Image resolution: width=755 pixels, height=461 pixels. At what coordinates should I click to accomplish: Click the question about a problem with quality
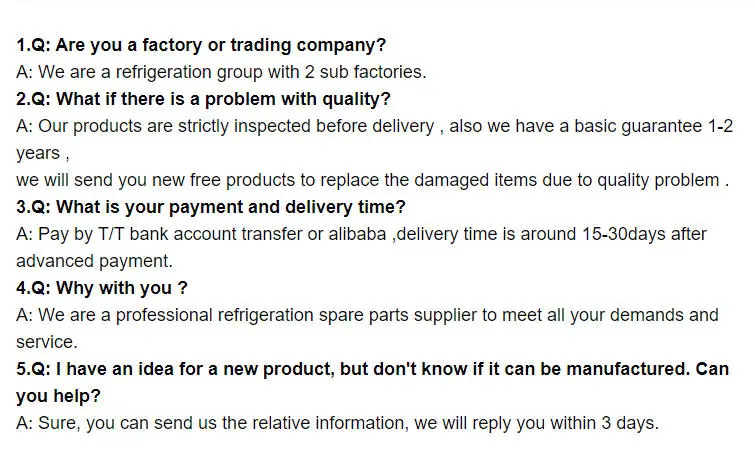(203, 99)
